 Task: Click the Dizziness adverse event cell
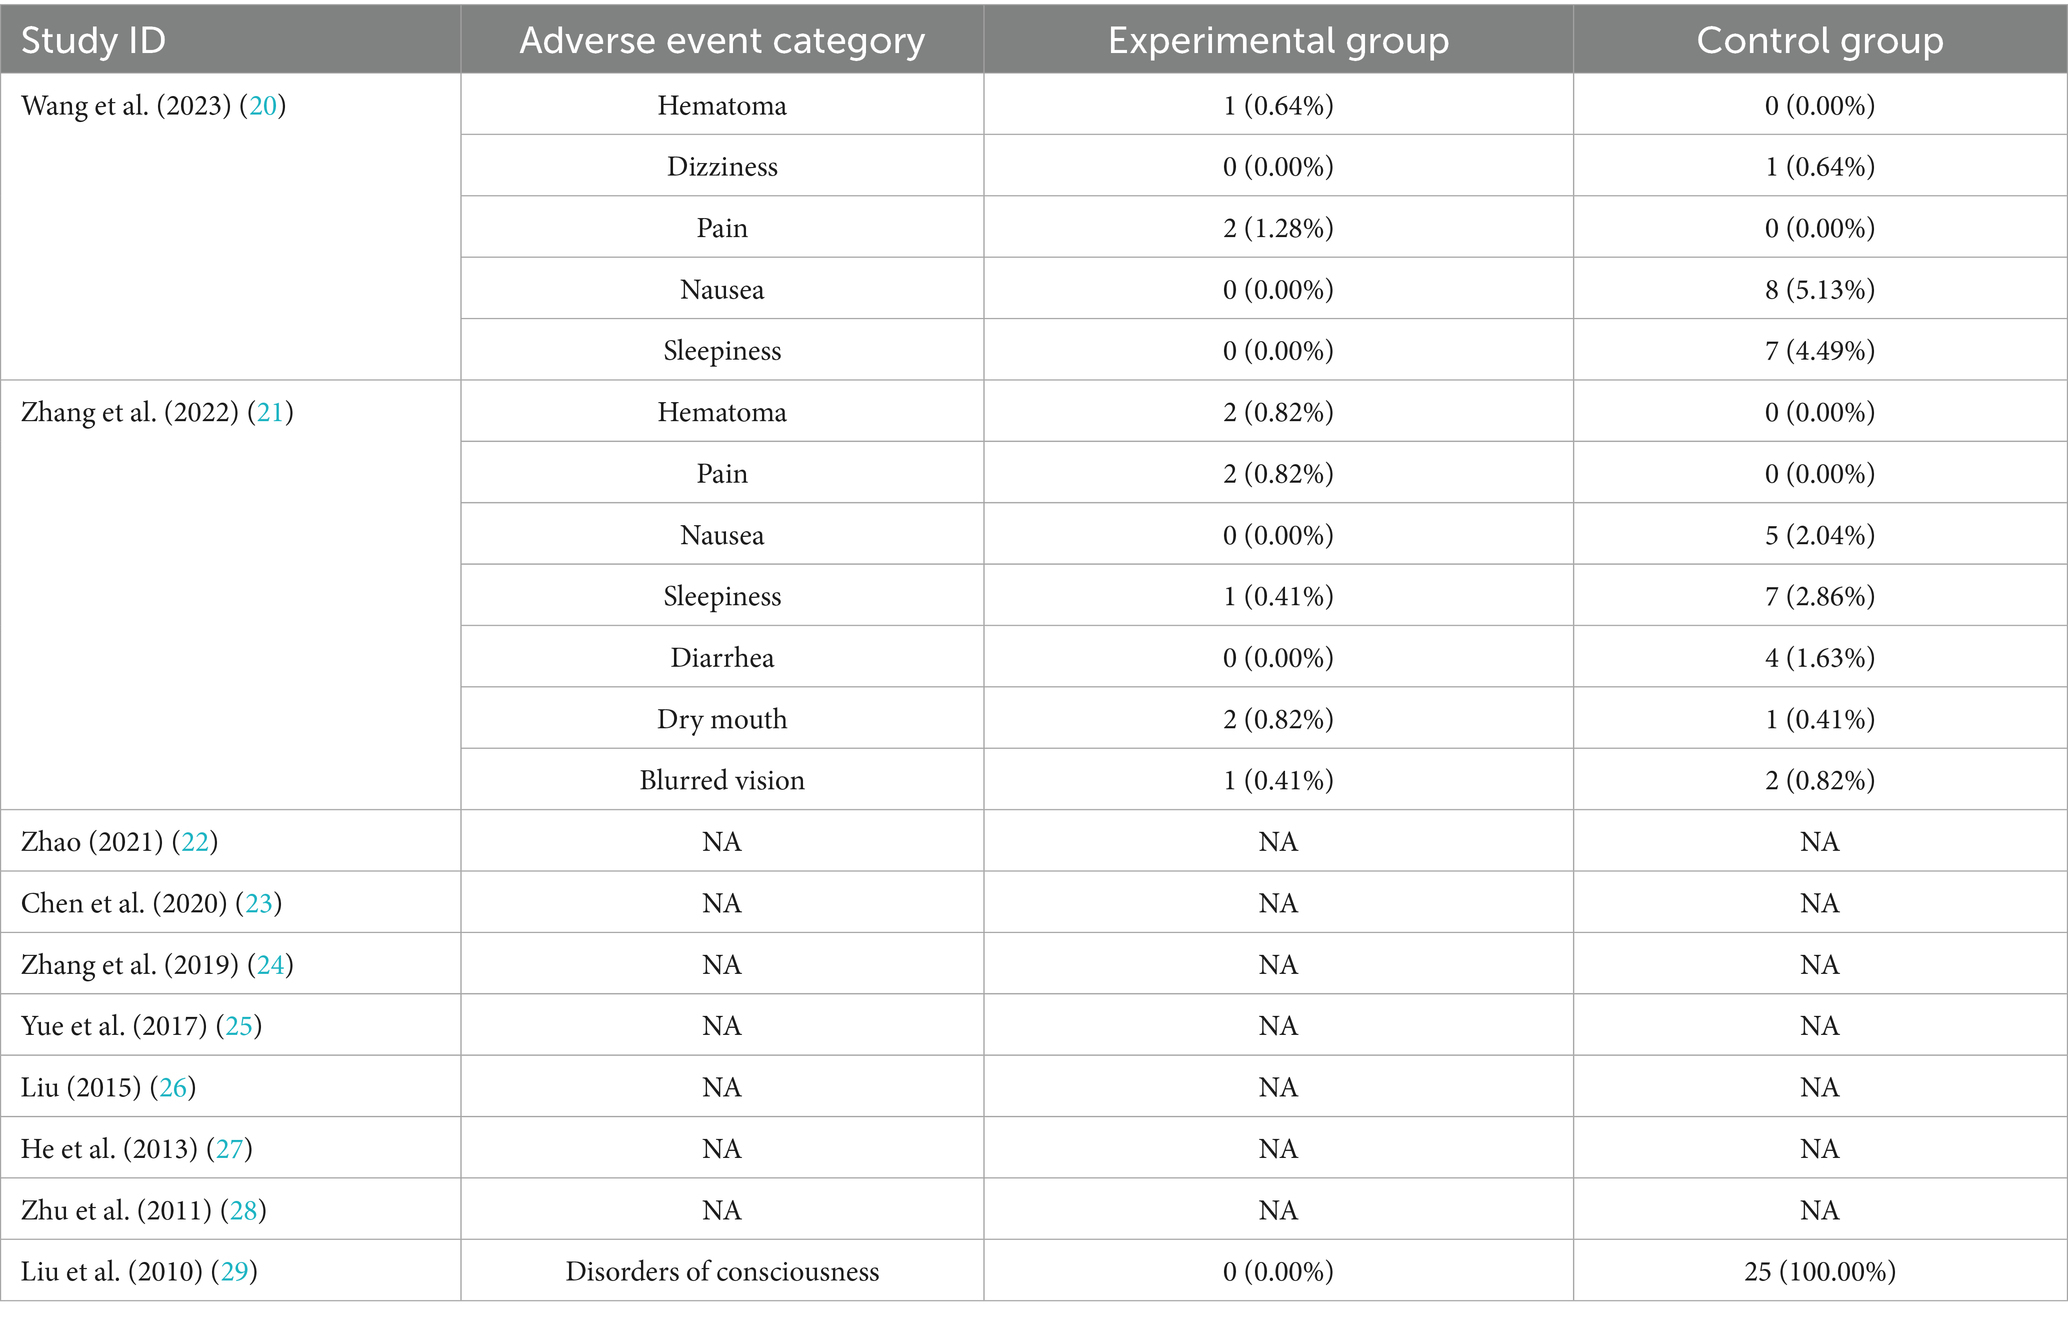tap(722, 167)
